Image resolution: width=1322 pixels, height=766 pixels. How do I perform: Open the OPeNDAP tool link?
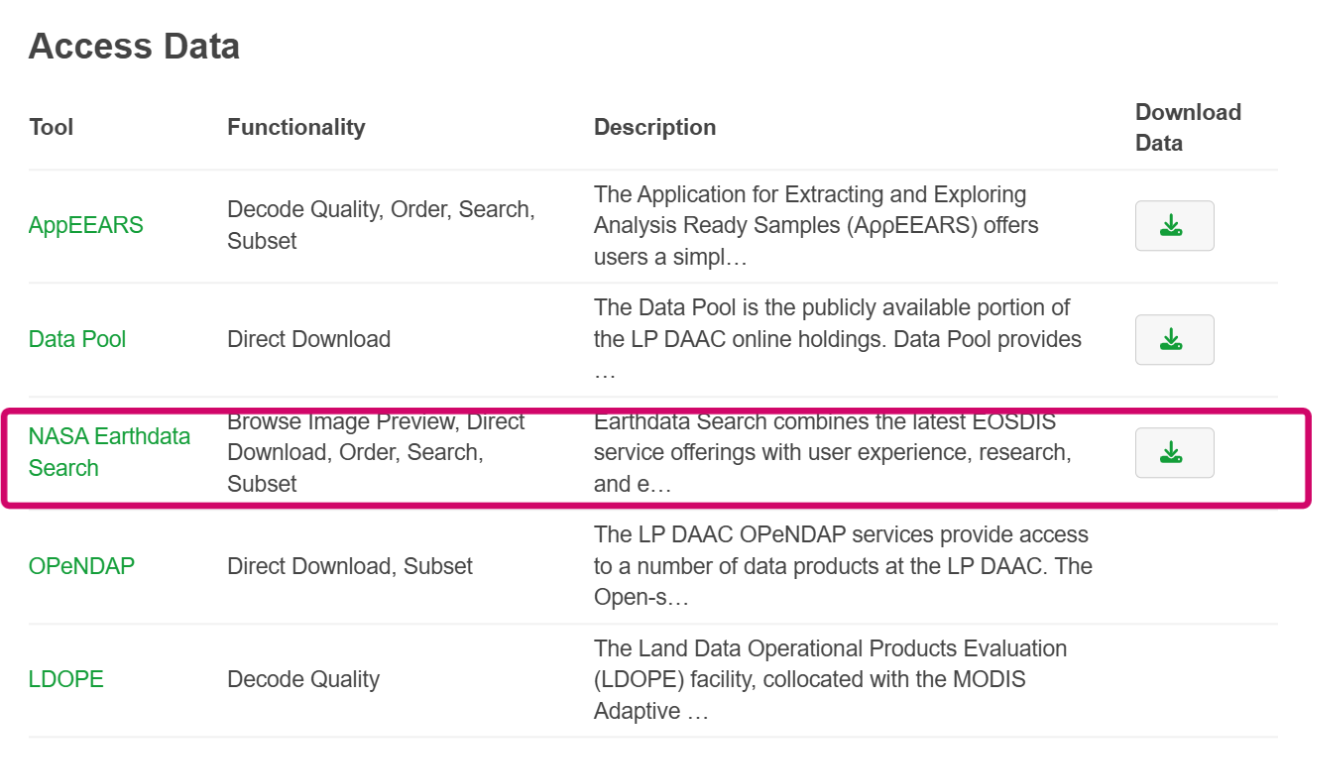pyautogui.click(x=81, y=566)
